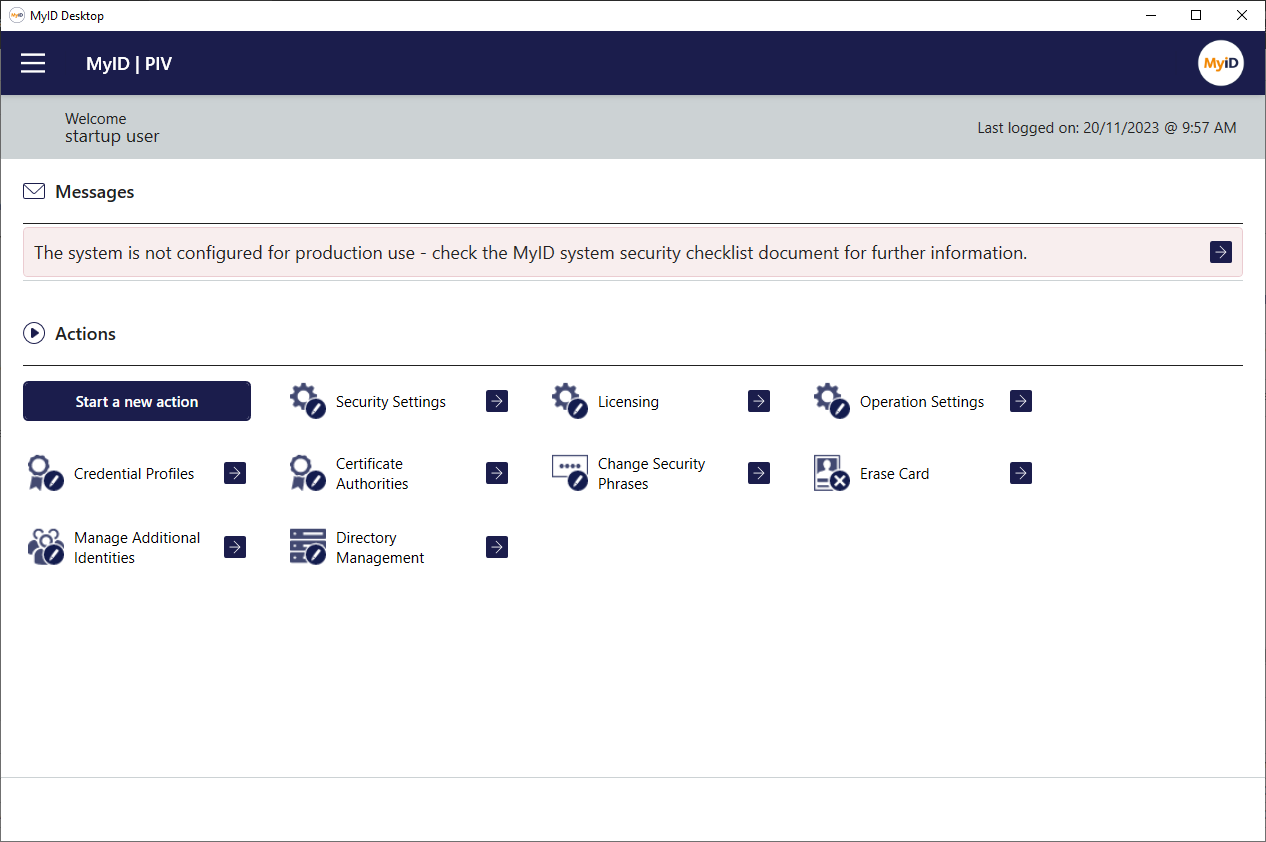This screenshot has height=842, width=1266.
Task: Click the Certificate Authorities ribbon icon
Action: coord(308,473)
